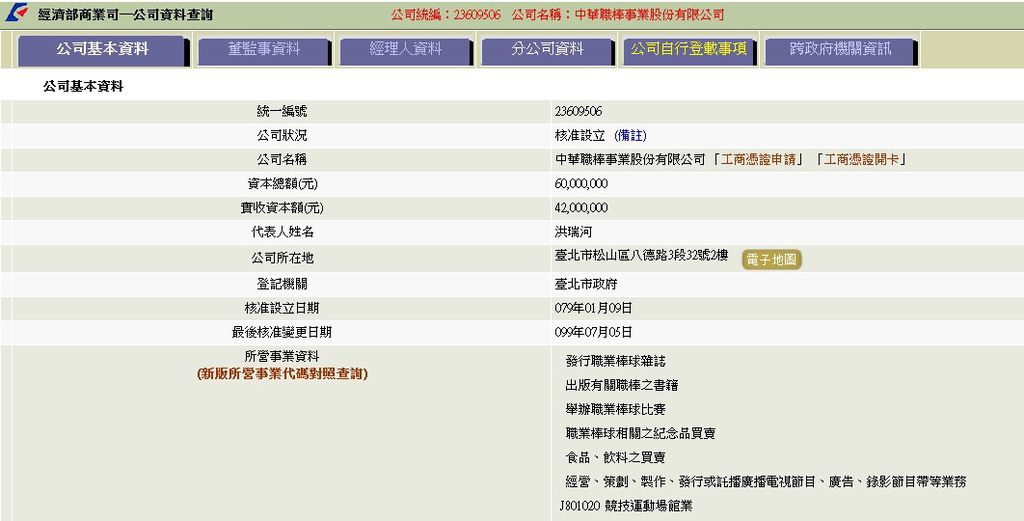Select the 統一編號 value 23609506 in the table
This screenshot has width=1024, height=521.
click(x=578, y=112)
